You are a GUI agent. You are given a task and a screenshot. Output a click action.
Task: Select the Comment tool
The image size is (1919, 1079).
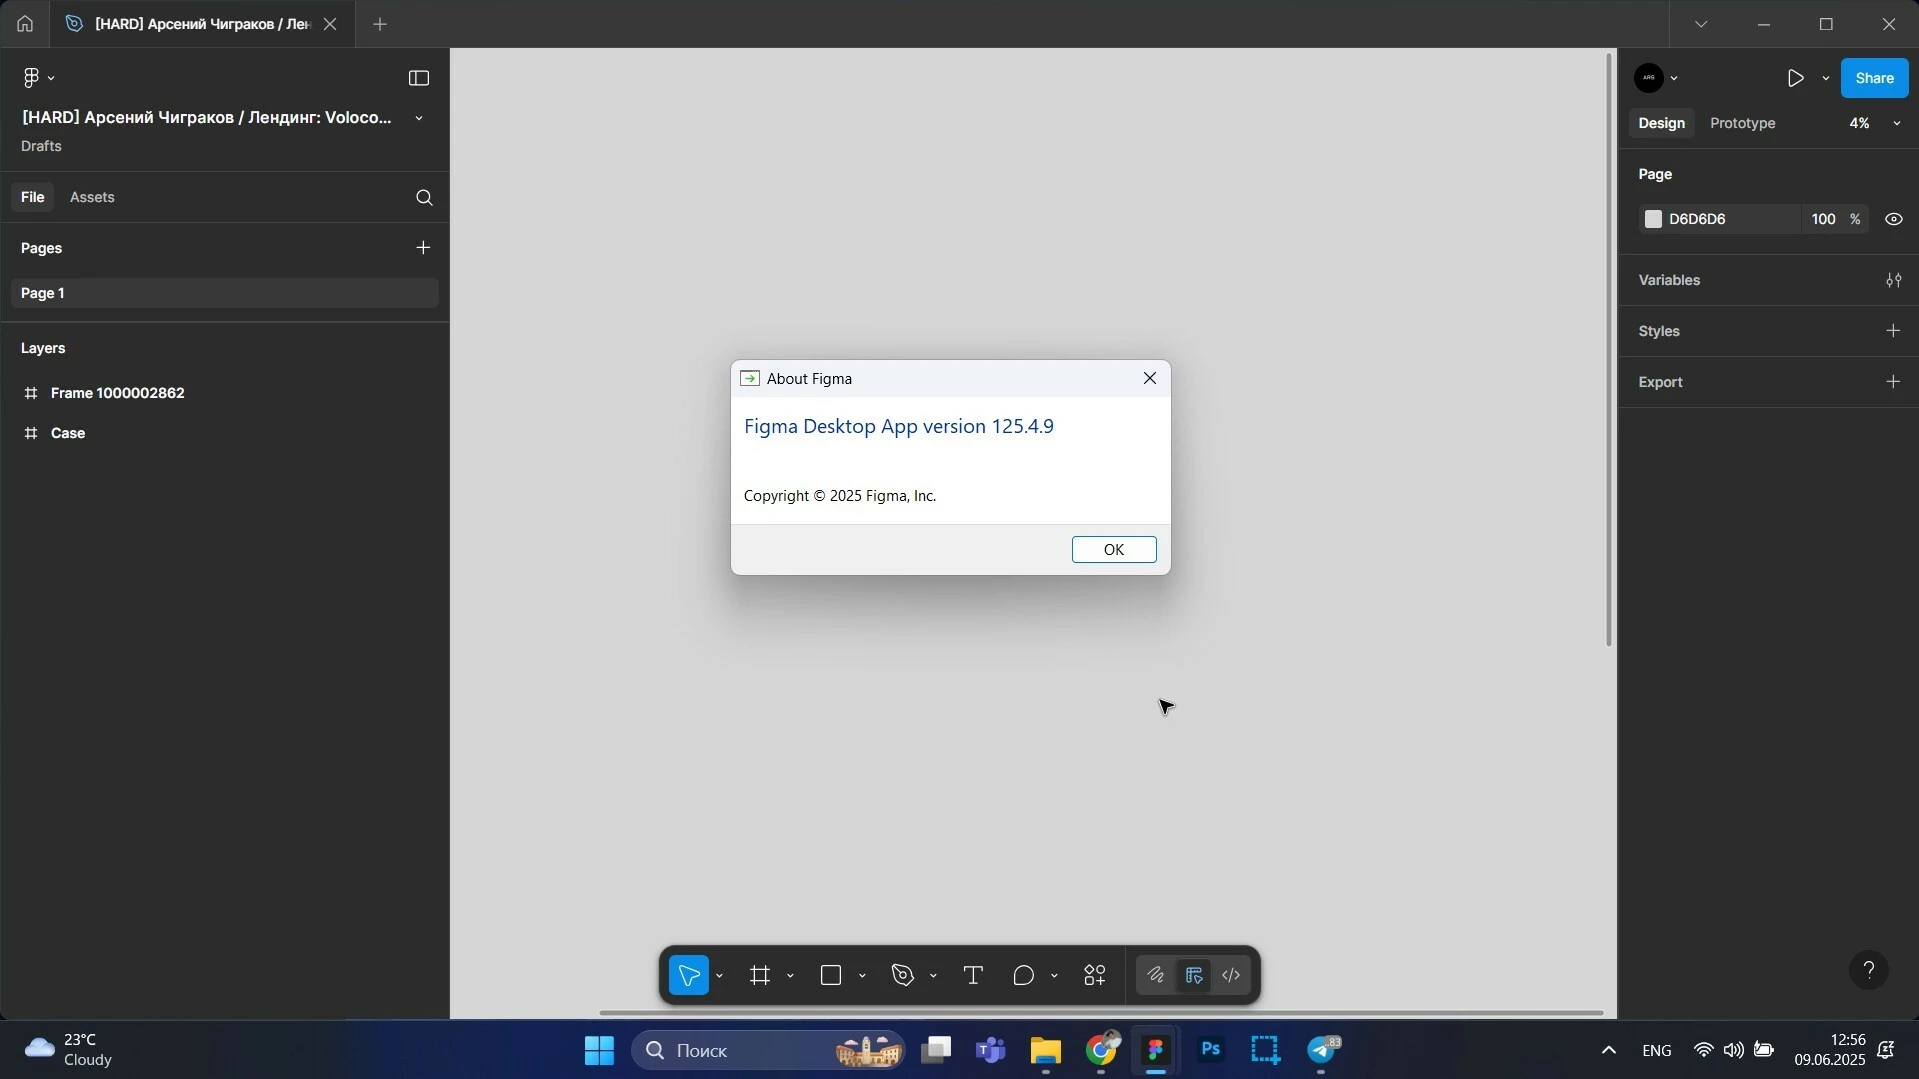[x=1023, y=975]
